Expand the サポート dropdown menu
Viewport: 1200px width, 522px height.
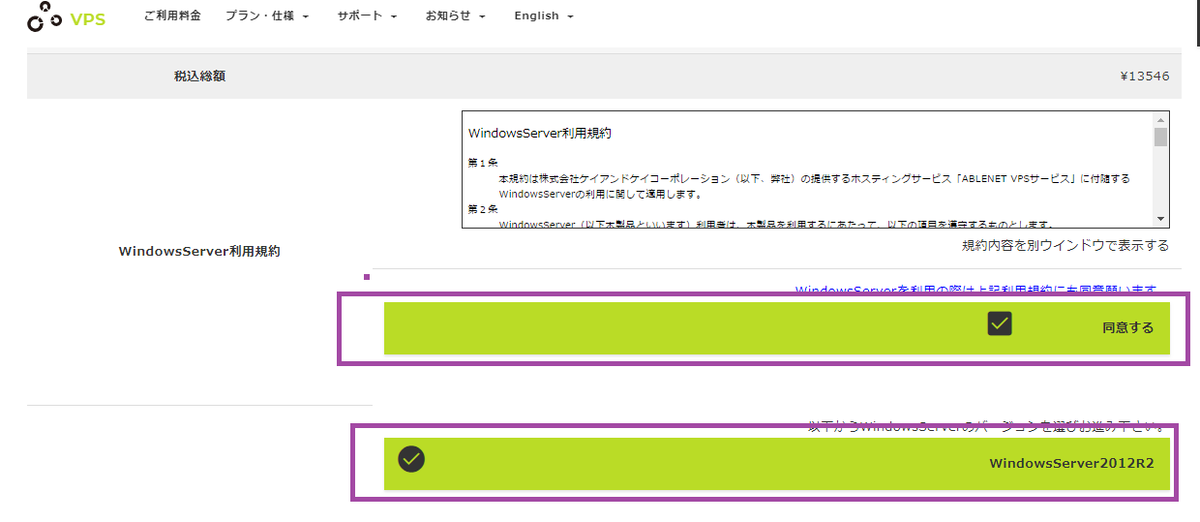point(368,16)
